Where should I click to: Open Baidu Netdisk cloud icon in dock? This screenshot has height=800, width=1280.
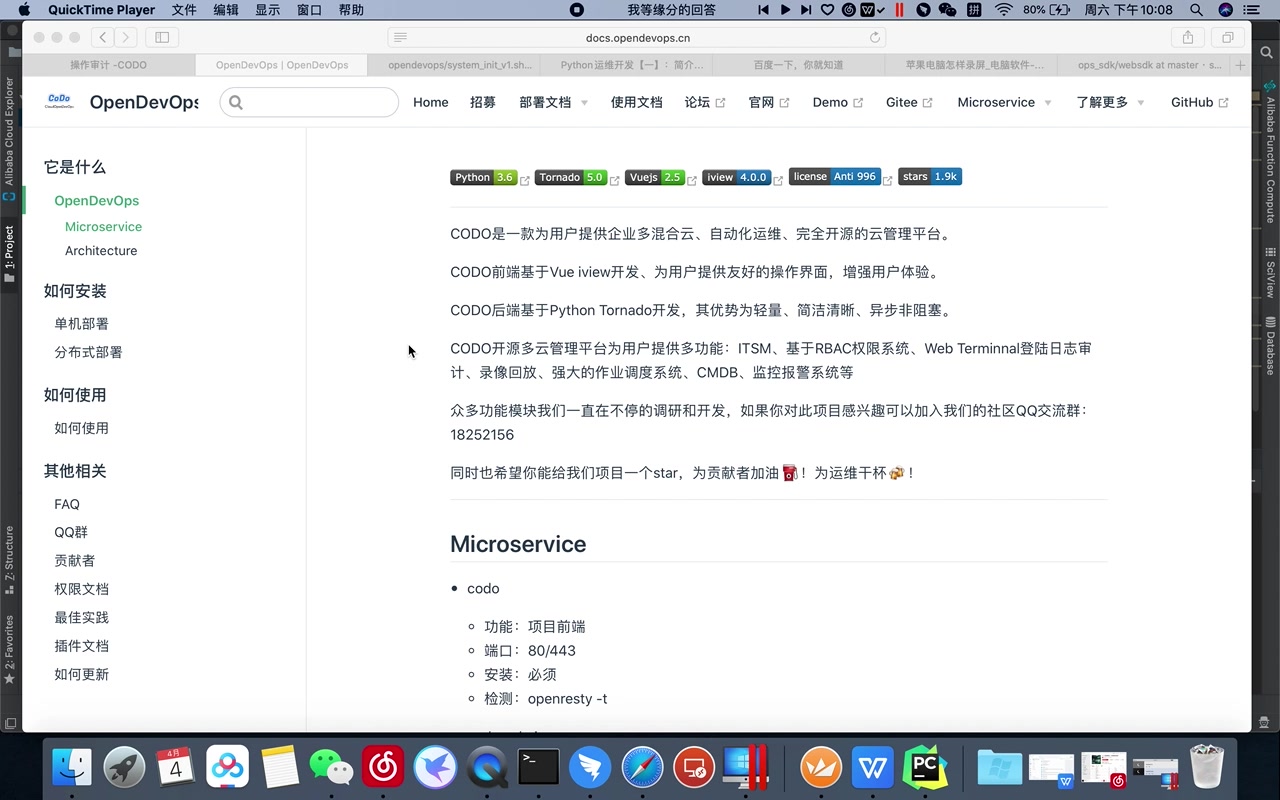[228, 768]
